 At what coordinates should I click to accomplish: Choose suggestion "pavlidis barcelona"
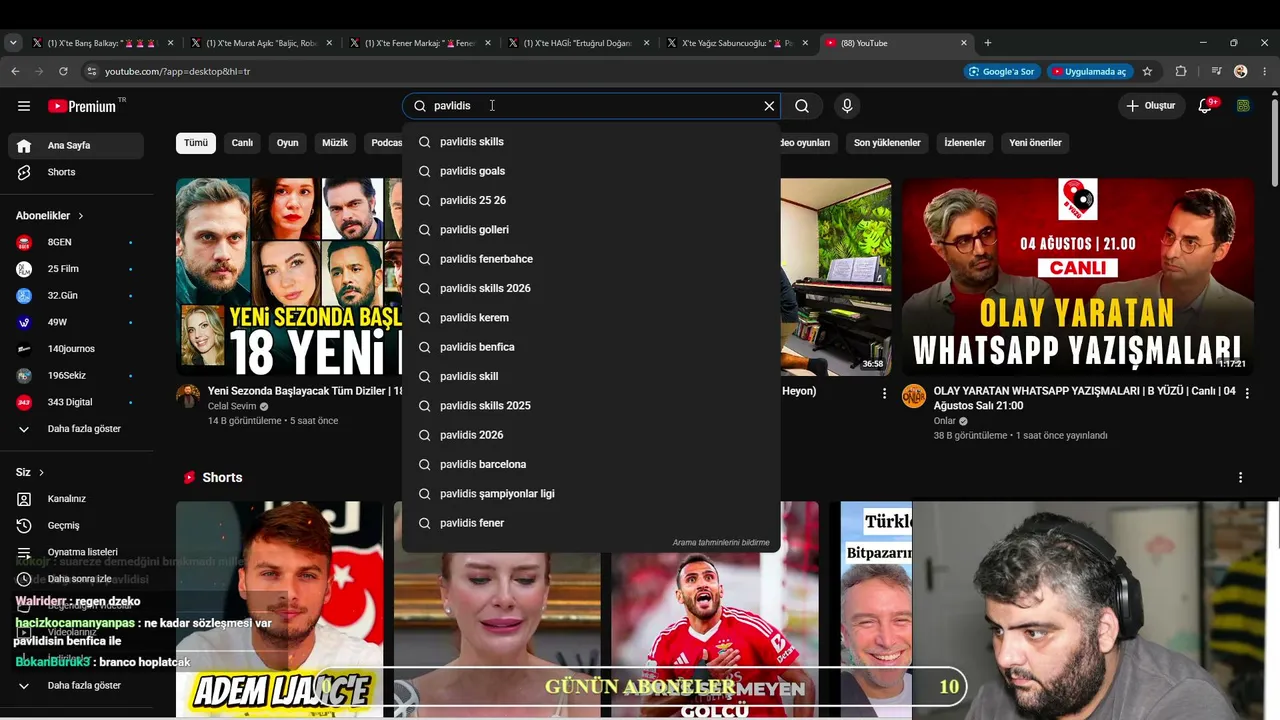pos(591,464)
